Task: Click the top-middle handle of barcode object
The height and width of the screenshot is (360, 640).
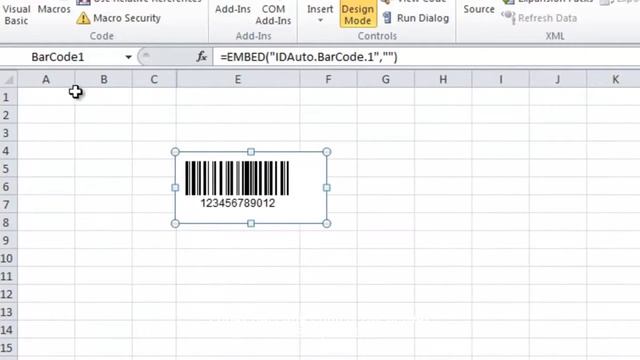Action: (251, 152)
